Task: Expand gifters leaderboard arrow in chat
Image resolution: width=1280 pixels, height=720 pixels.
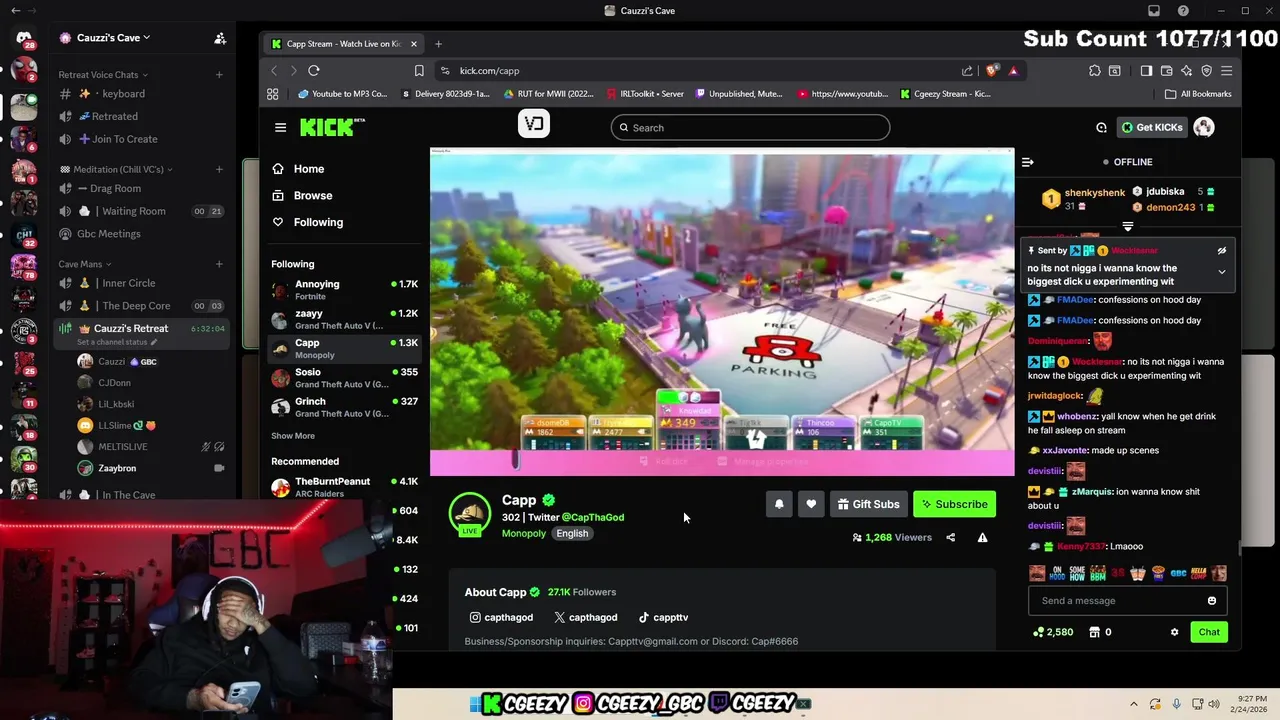Action: click(1128, 227)
